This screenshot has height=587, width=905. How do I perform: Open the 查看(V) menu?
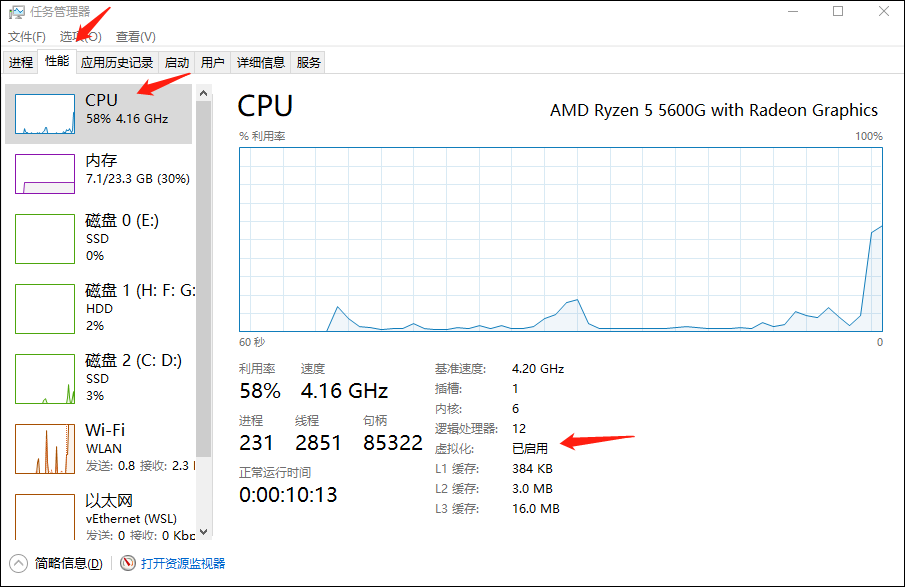(136, 37)
